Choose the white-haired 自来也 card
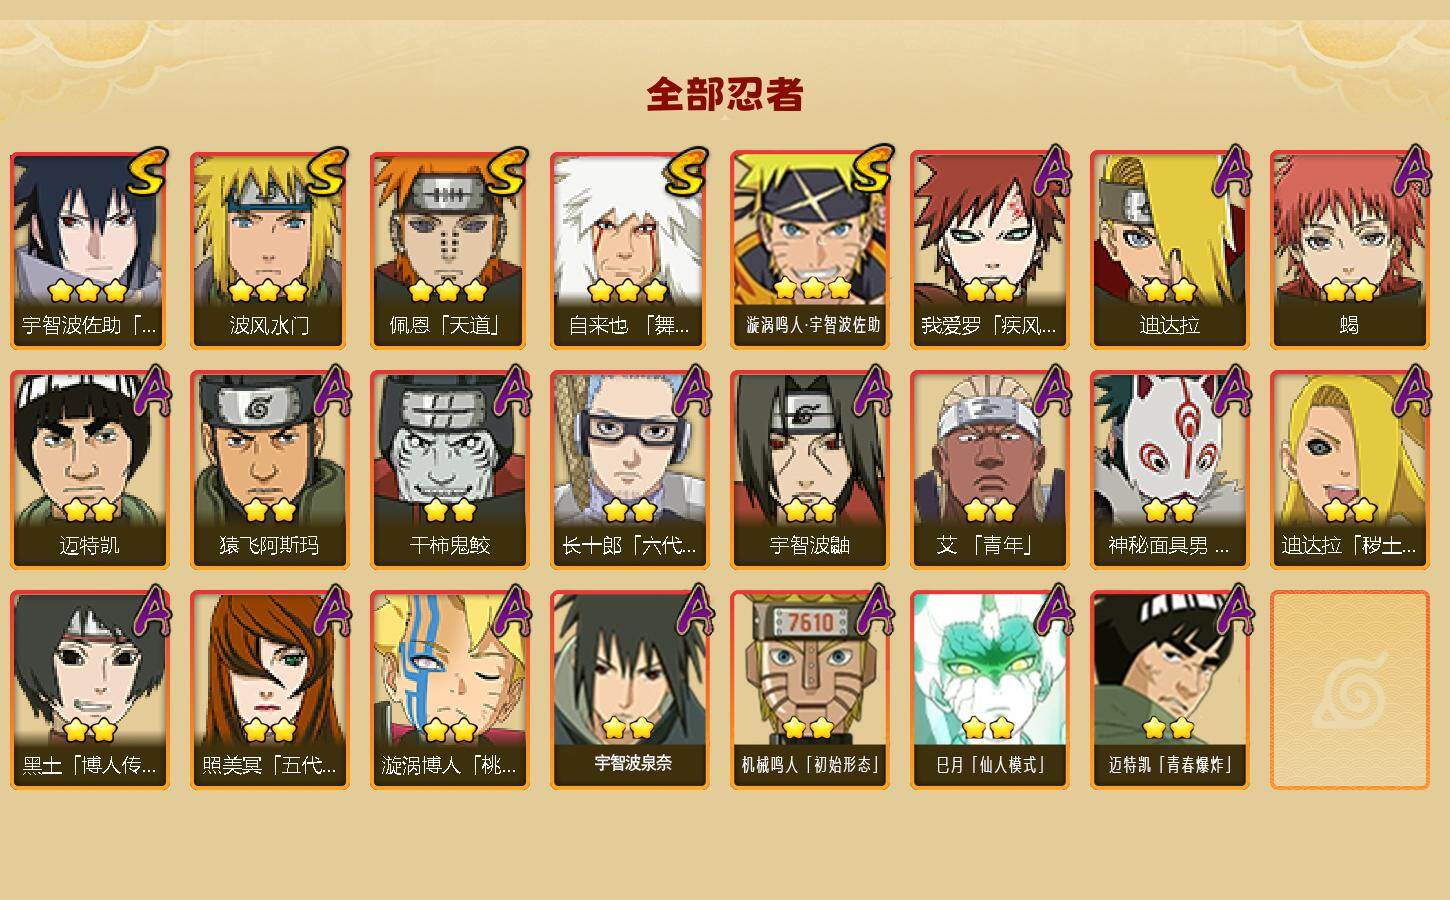Viewport: 1450px width, 900px height. [x=629, y=250]
